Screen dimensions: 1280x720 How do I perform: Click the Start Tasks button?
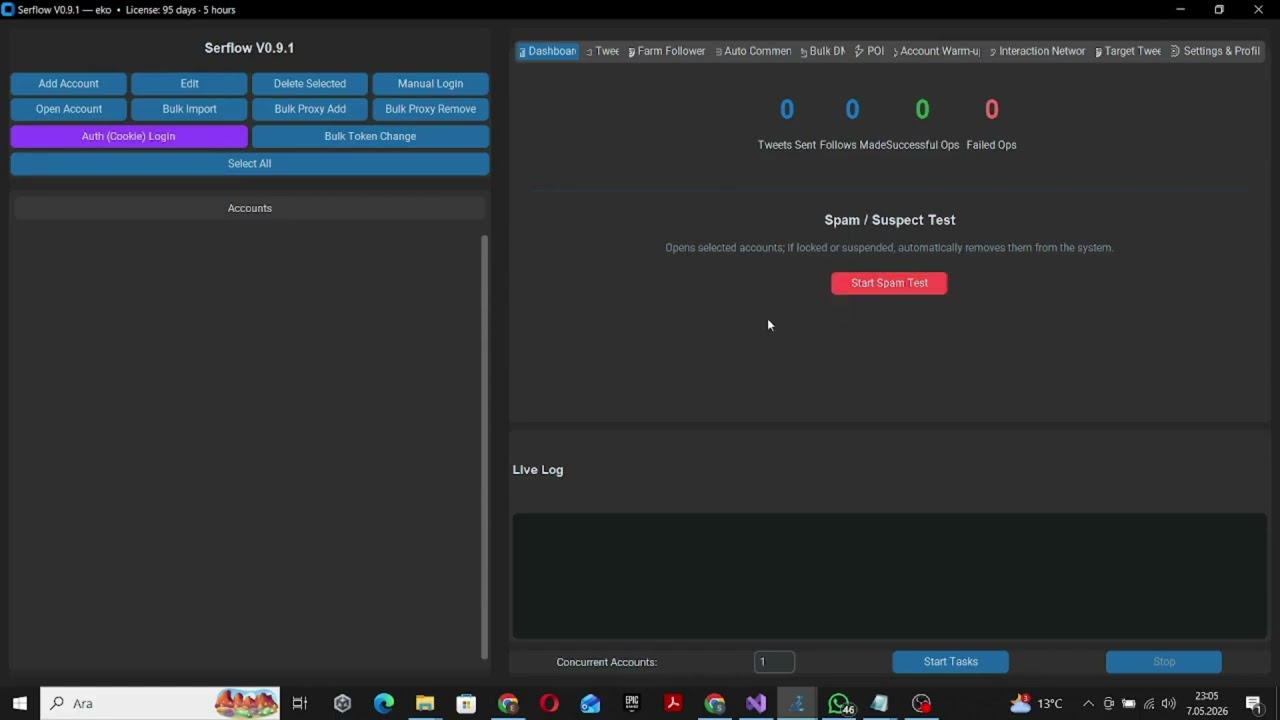click(950, 662)
